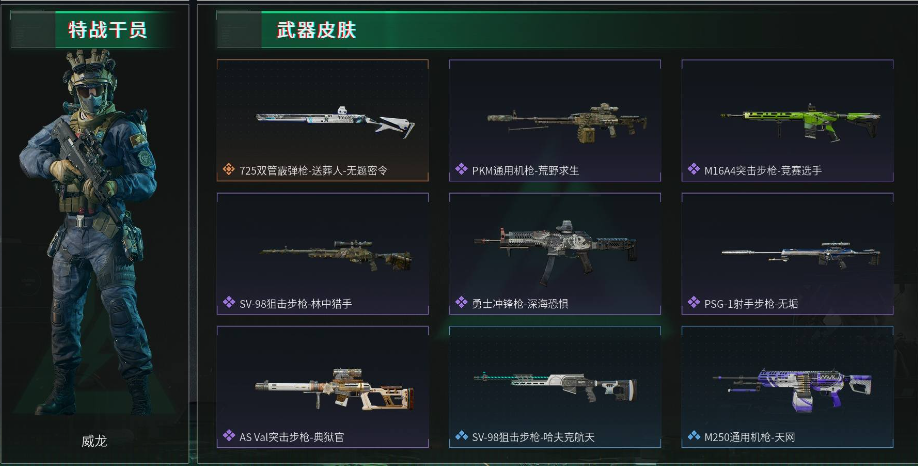Click the 威龙 operator character model

(x=91, y=231)
